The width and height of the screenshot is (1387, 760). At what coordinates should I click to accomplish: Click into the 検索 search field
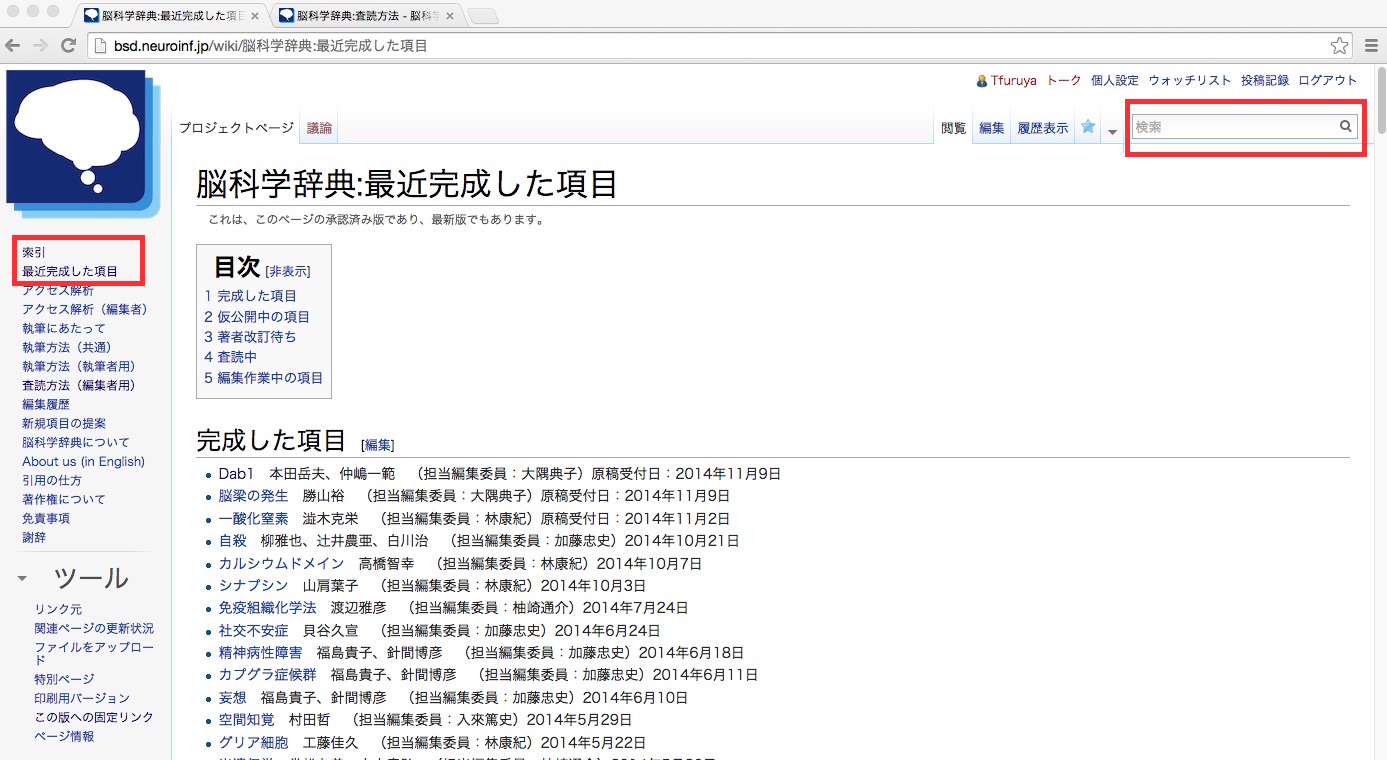(x=1235, y=127)
